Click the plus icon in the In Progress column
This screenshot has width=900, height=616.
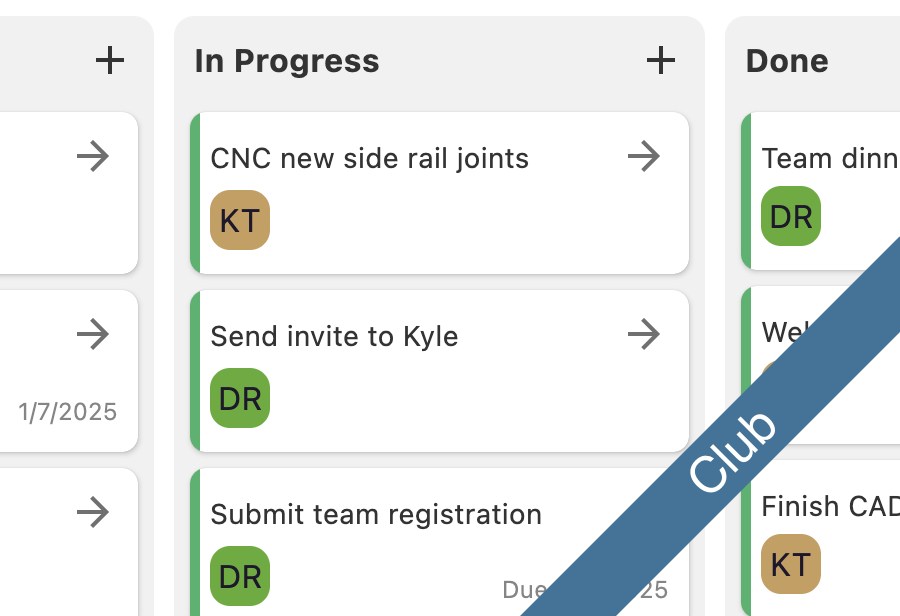click(660, 60)
